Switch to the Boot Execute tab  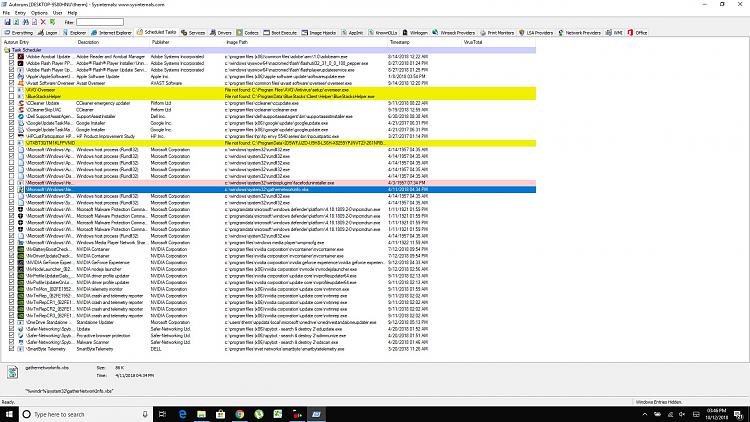pos(280,33)
